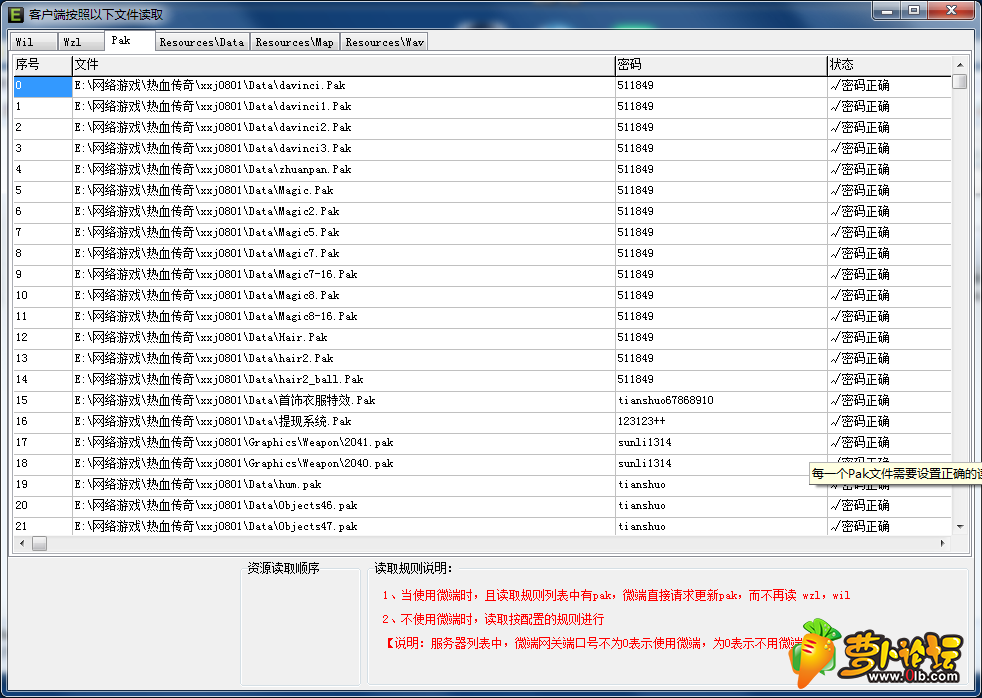
Task: Click the 文件 column header
Action: [x=343, y=64]
